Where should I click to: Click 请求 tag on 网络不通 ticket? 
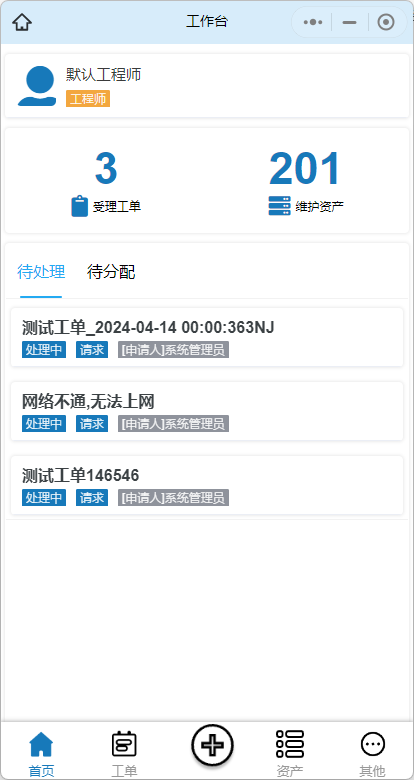(92, 424)
